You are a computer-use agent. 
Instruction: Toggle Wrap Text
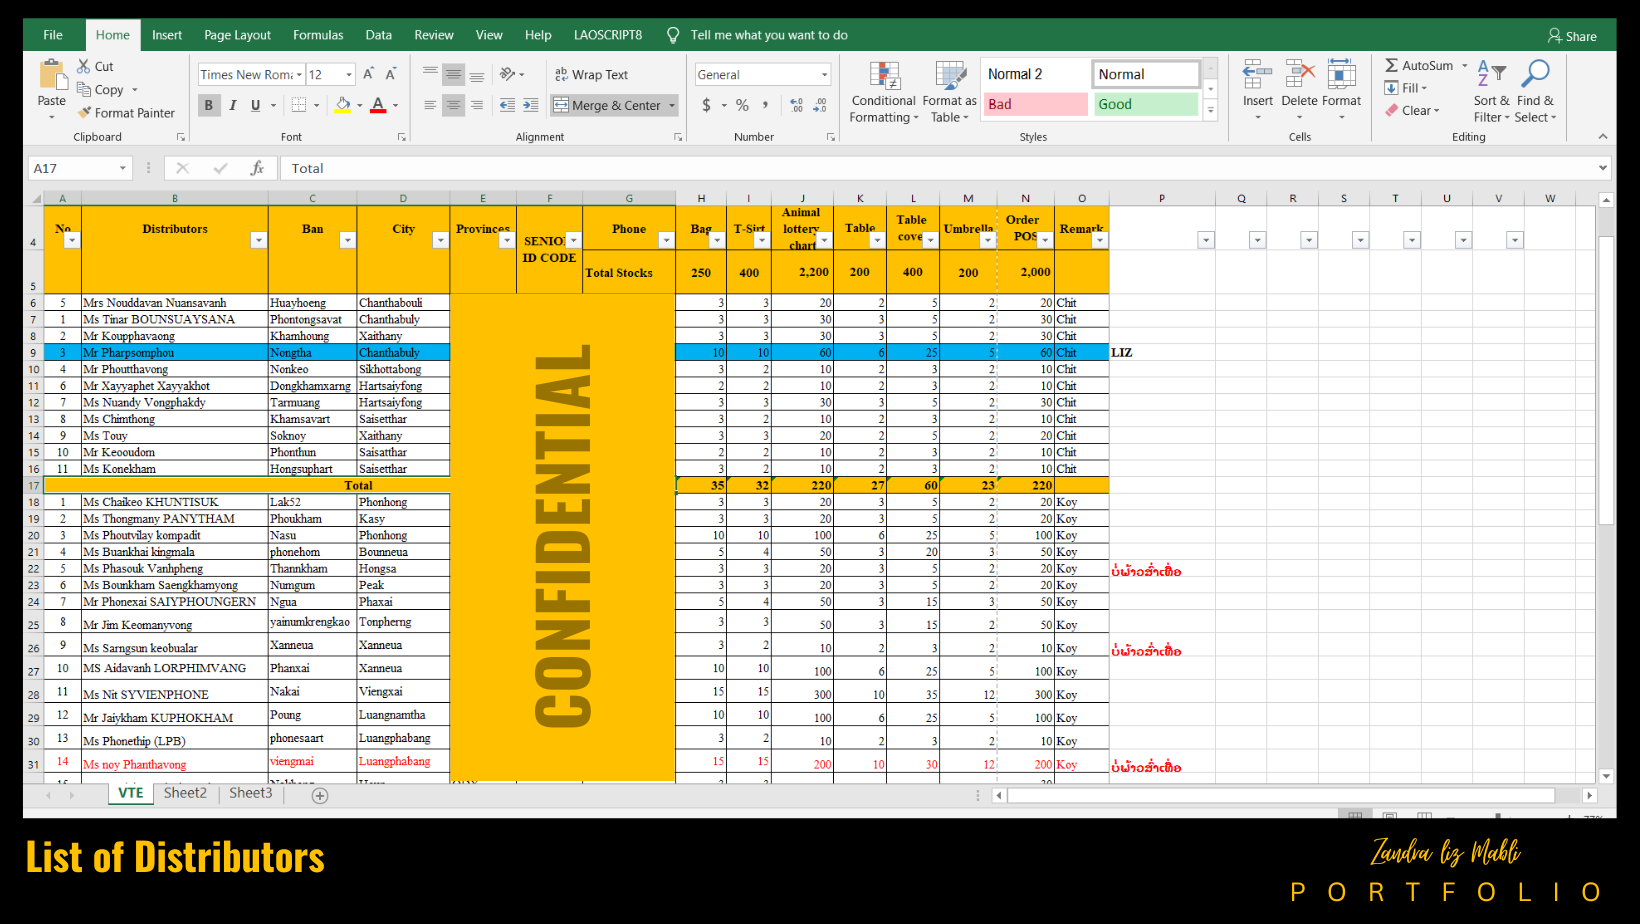tap(591, 75)
